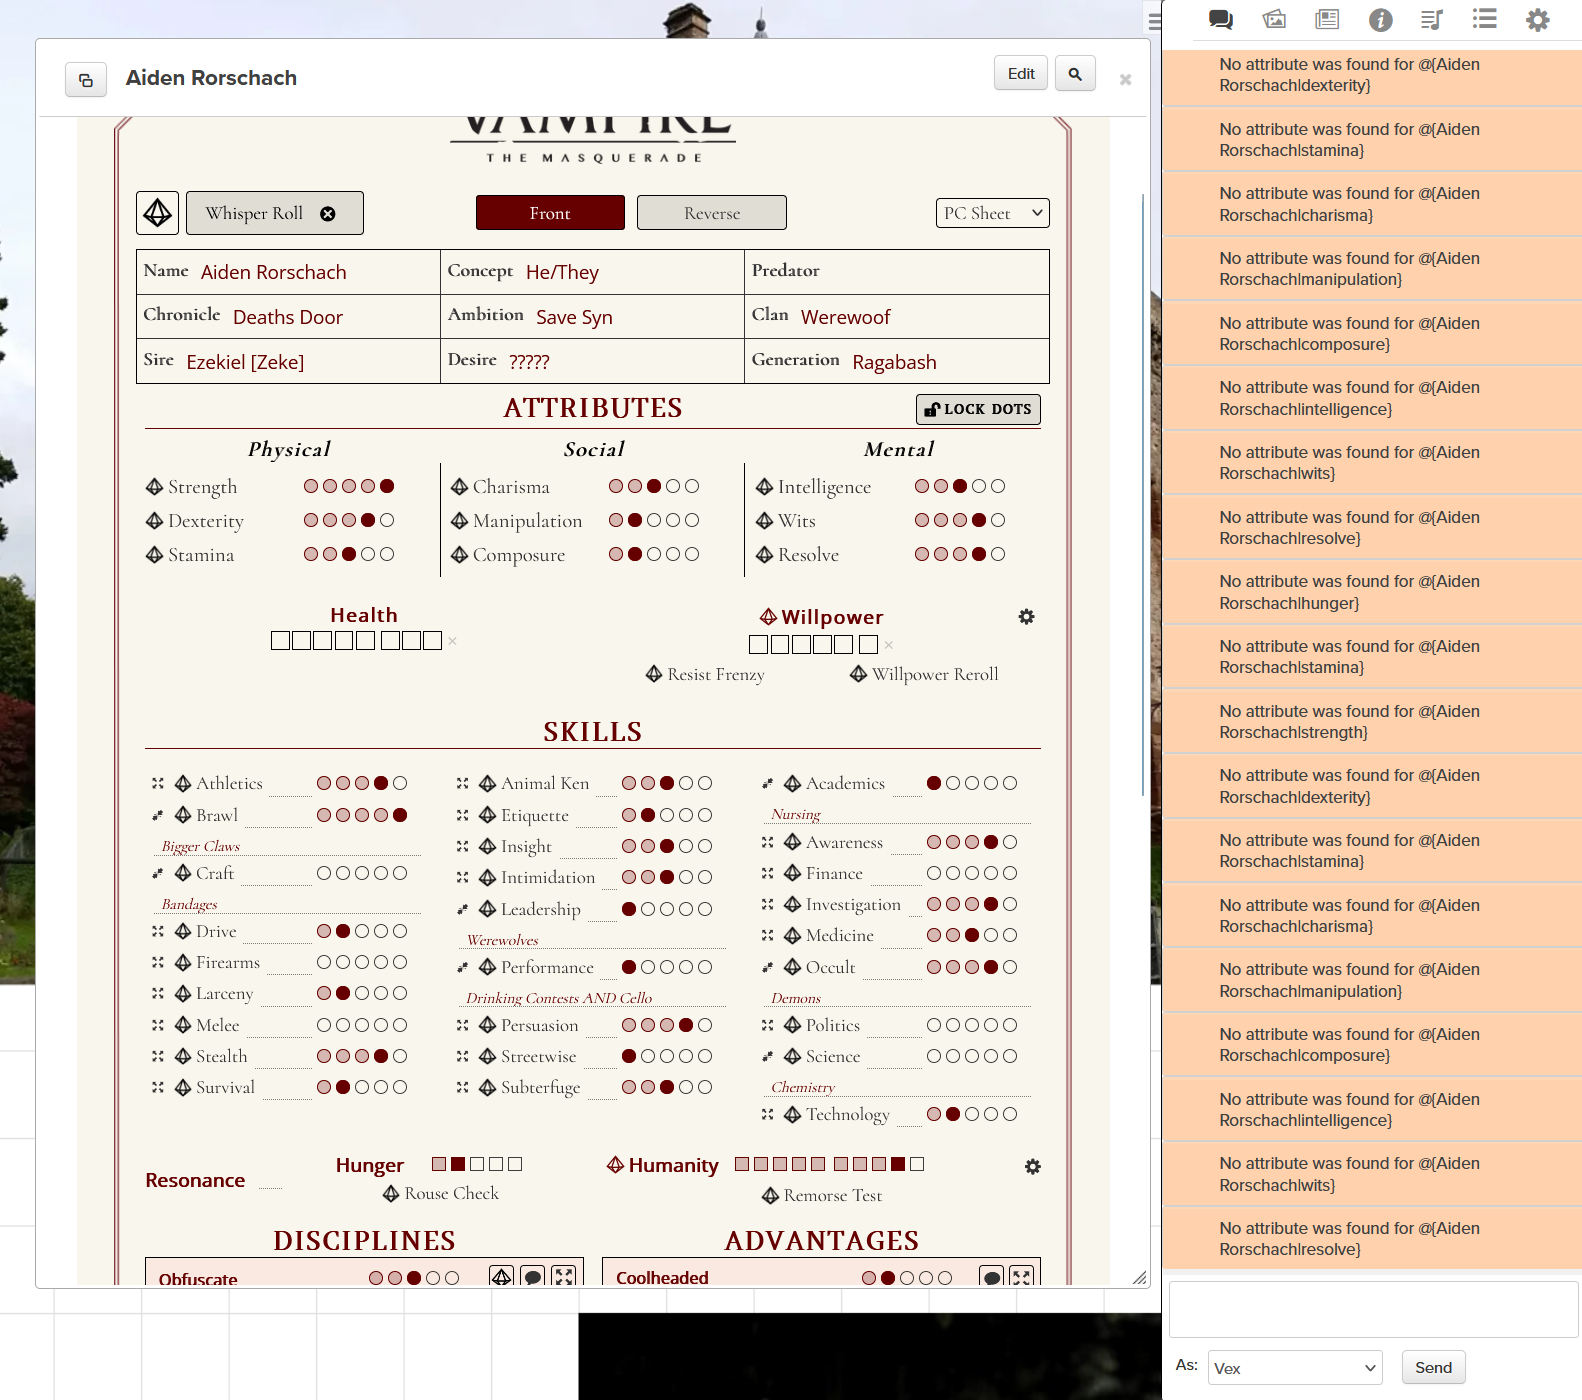Viewport: 1582px width, 1400px height.
Task: Click the Edit button
Action: 1021,74
